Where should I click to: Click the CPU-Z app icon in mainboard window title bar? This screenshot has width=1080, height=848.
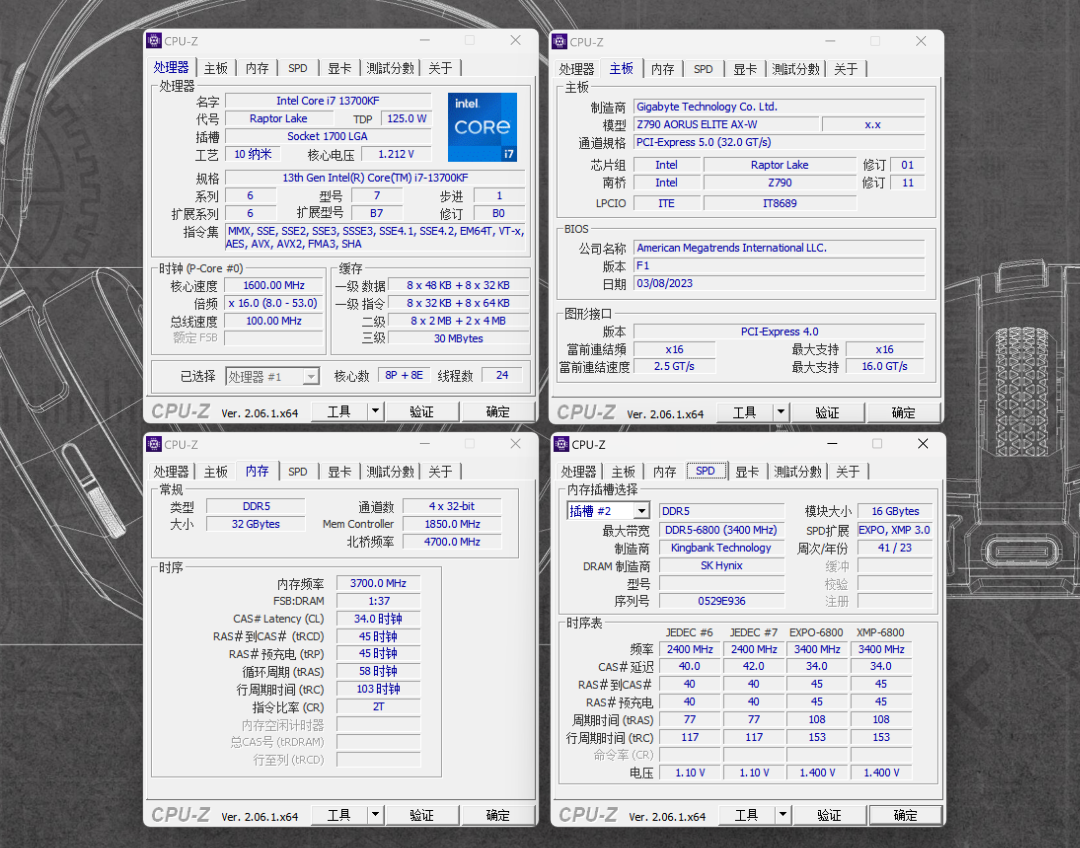point(559,41)
